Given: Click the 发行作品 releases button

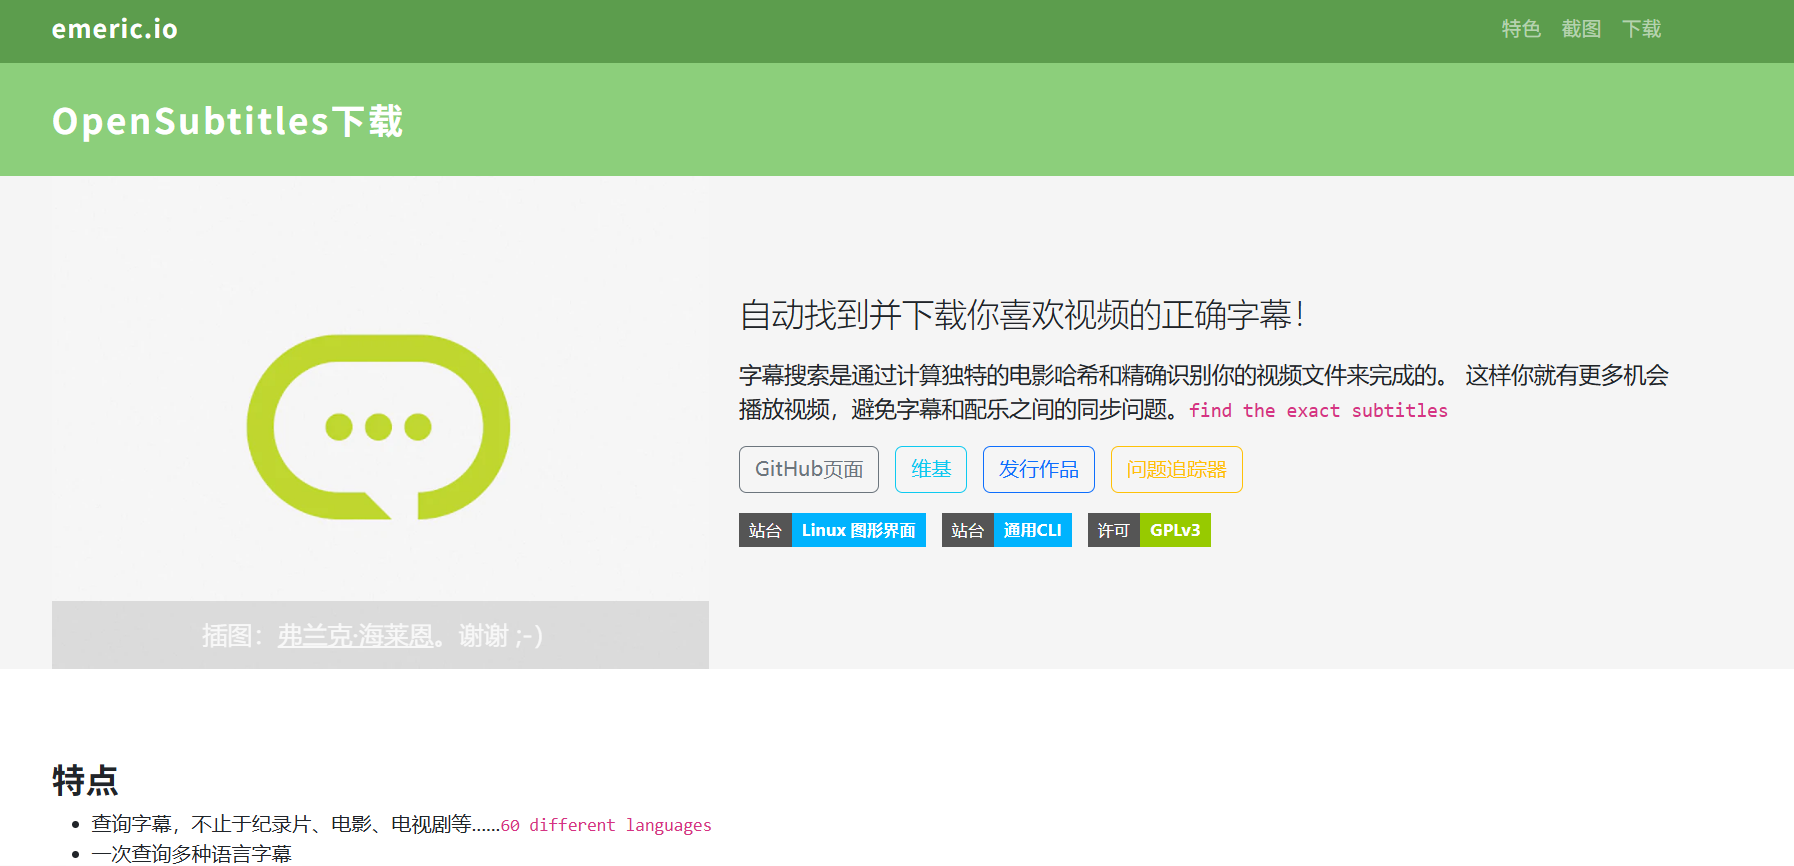Looking at the screenshot, I should coord(1039,469).
